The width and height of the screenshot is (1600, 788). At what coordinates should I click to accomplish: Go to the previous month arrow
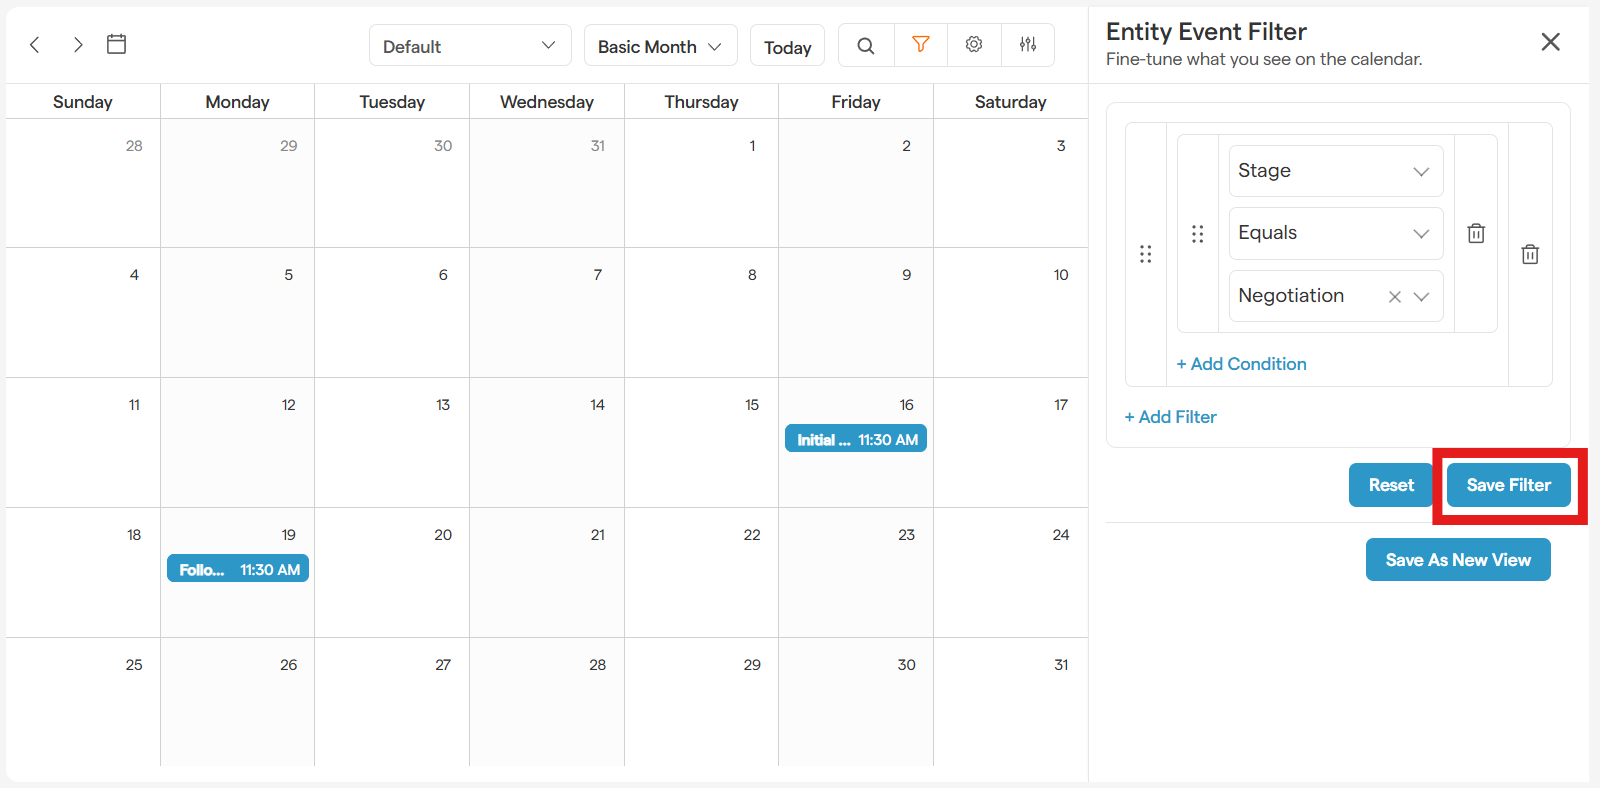pos(35,45)
